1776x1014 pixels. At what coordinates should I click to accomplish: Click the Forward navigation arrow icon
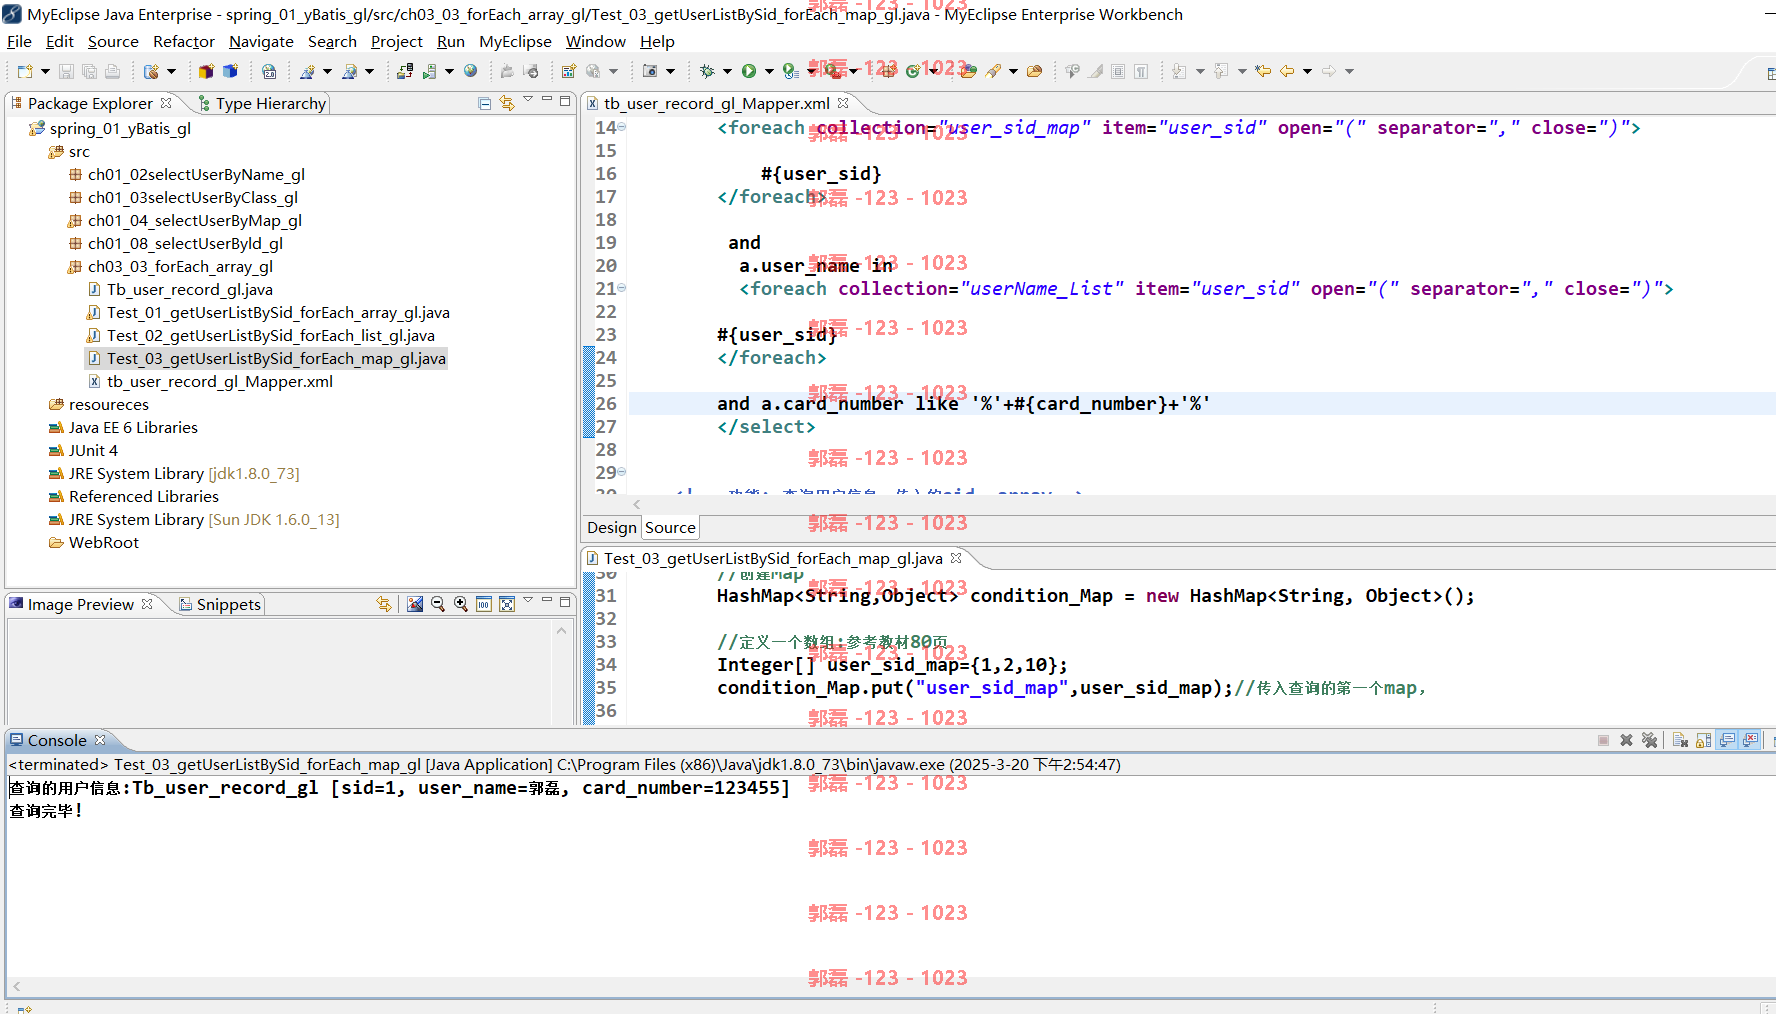point(1329,71)
